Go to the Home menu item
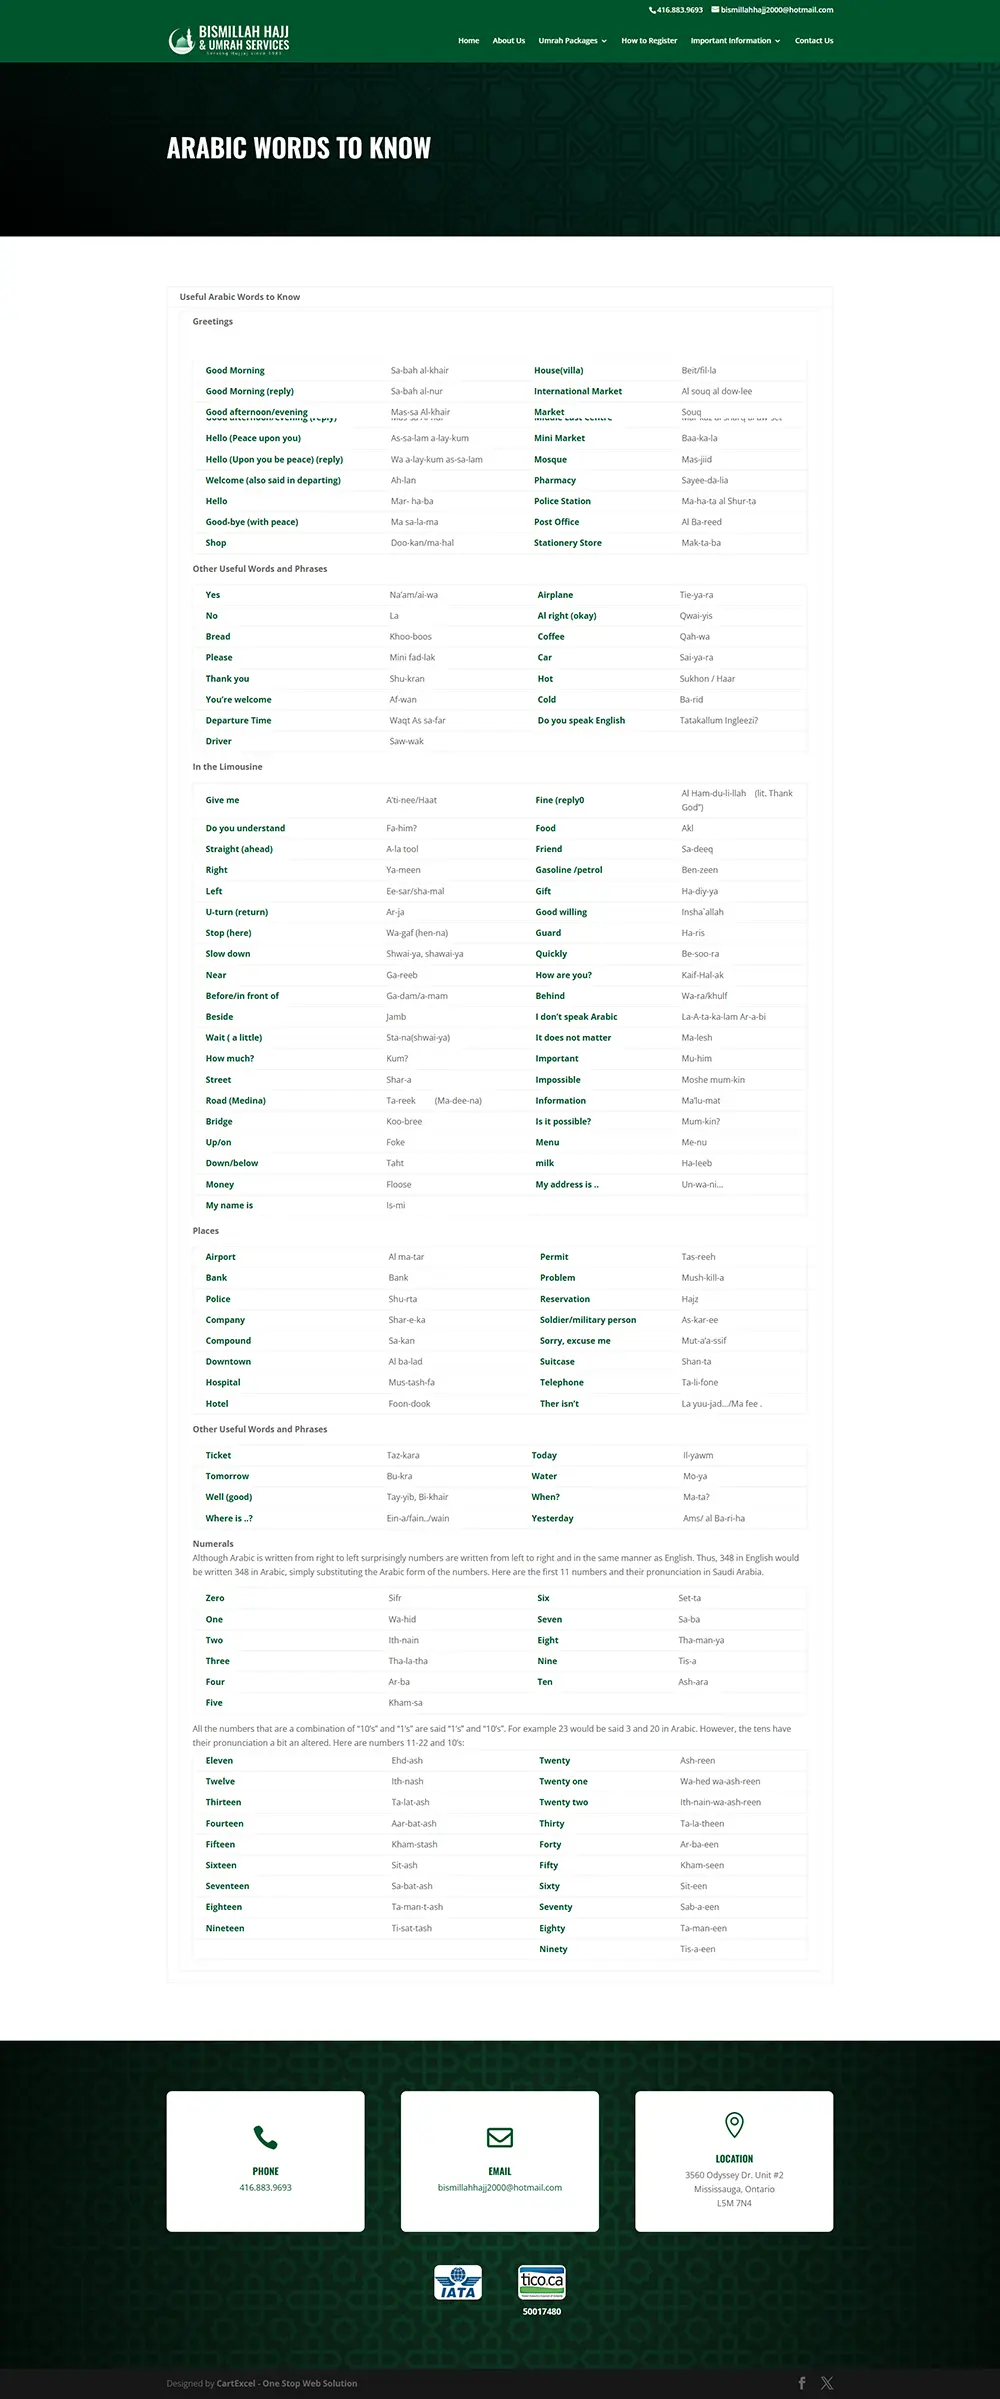This screenshot has height=2399, width=1000. click(468, 41)
